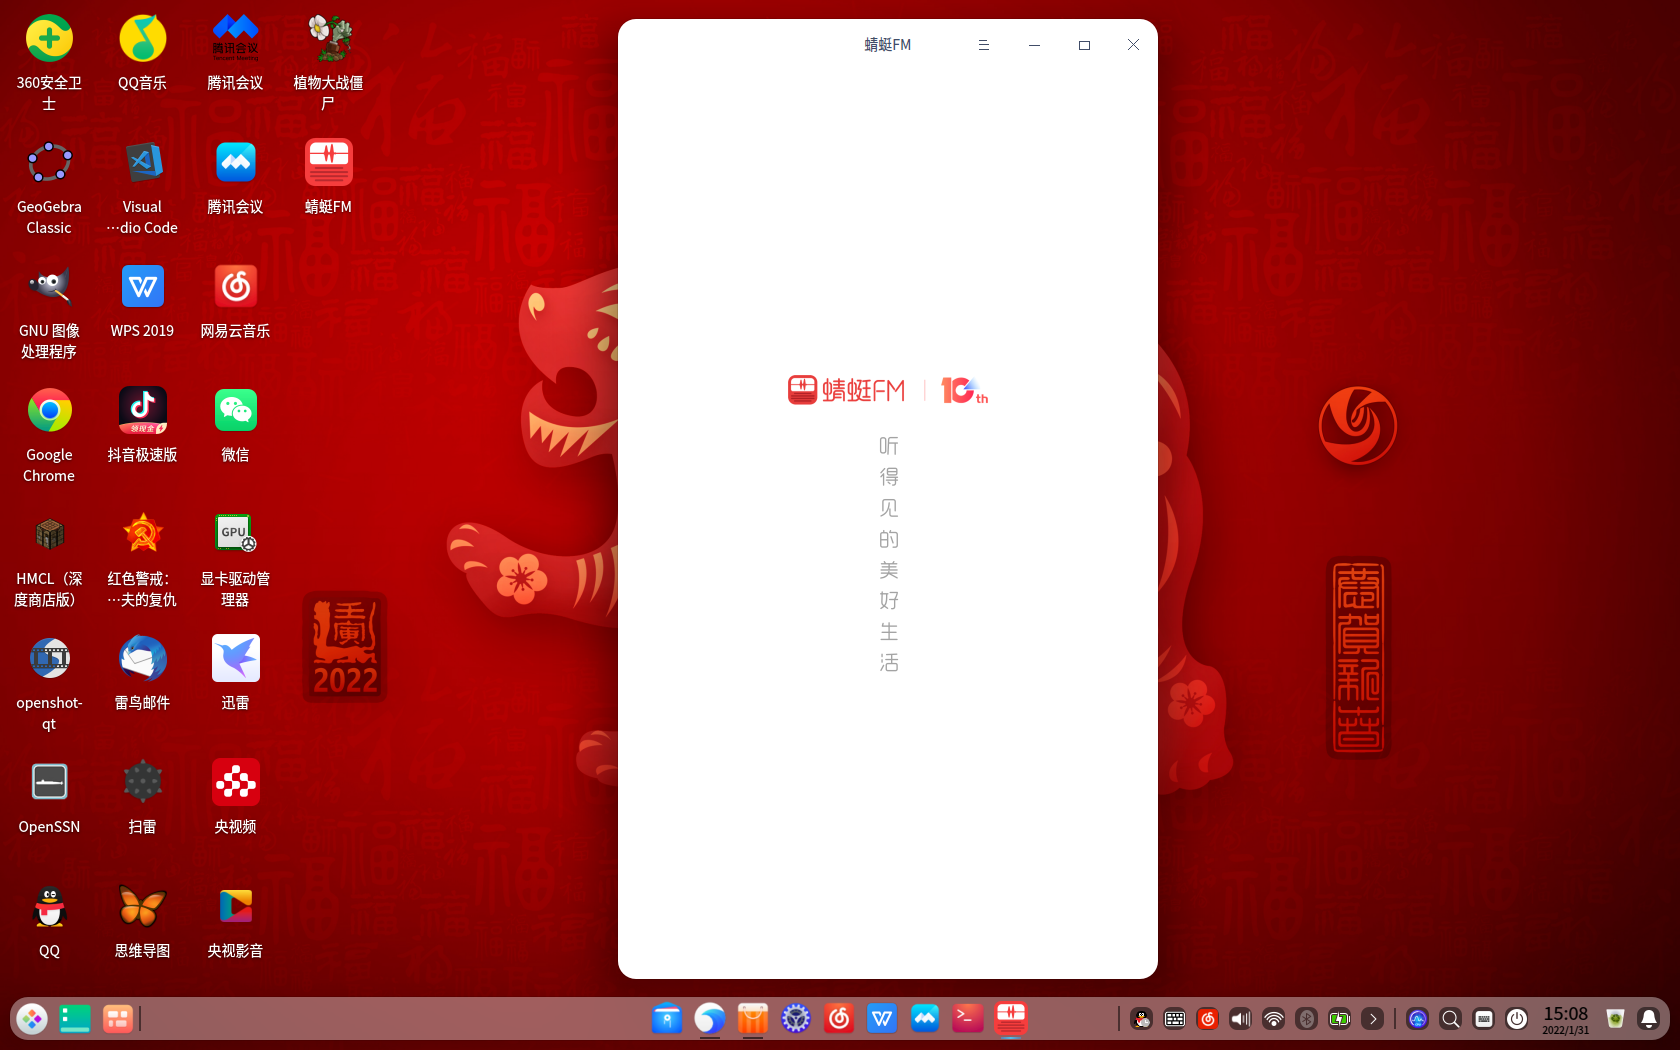Select the openshot-qt desktop icon

49,683
